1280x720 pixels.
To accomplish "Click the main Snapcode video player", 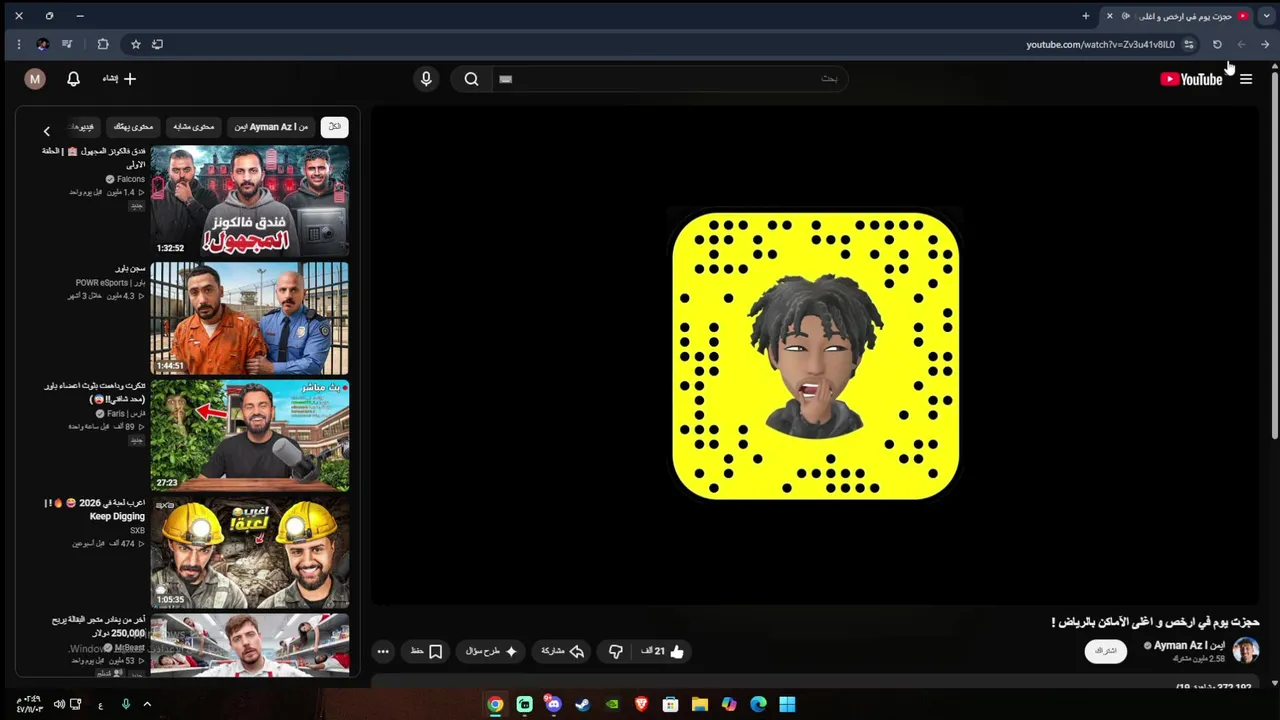I will 815,355.
